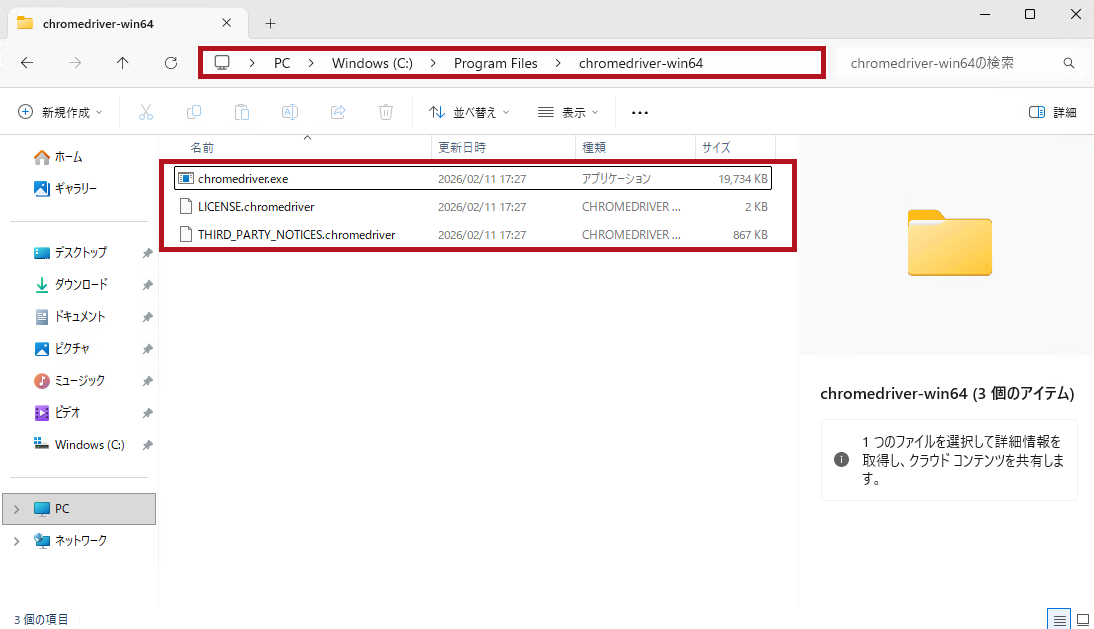This screenshot has width=1094, height=629.
Task: Open the 新規作成 new item dropdown
Action: pyautogui.click(x=60, y=112)
